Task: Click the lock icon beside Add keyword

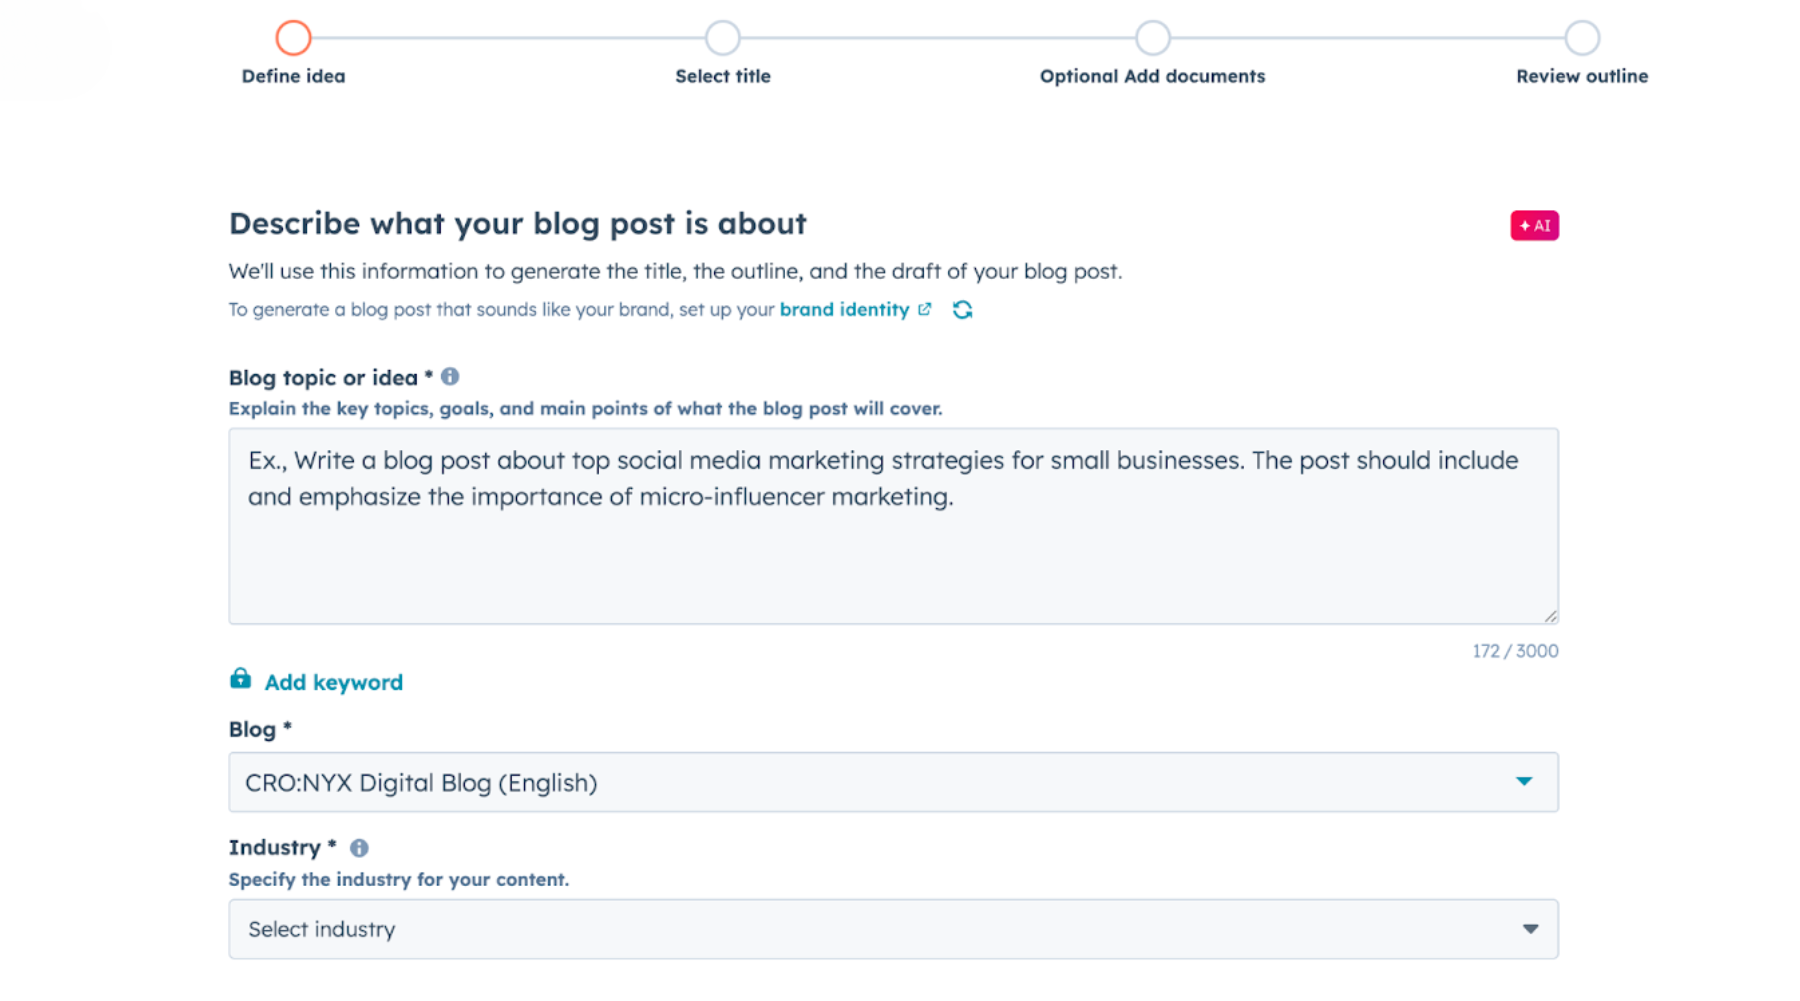Action: tap(240, 680)
